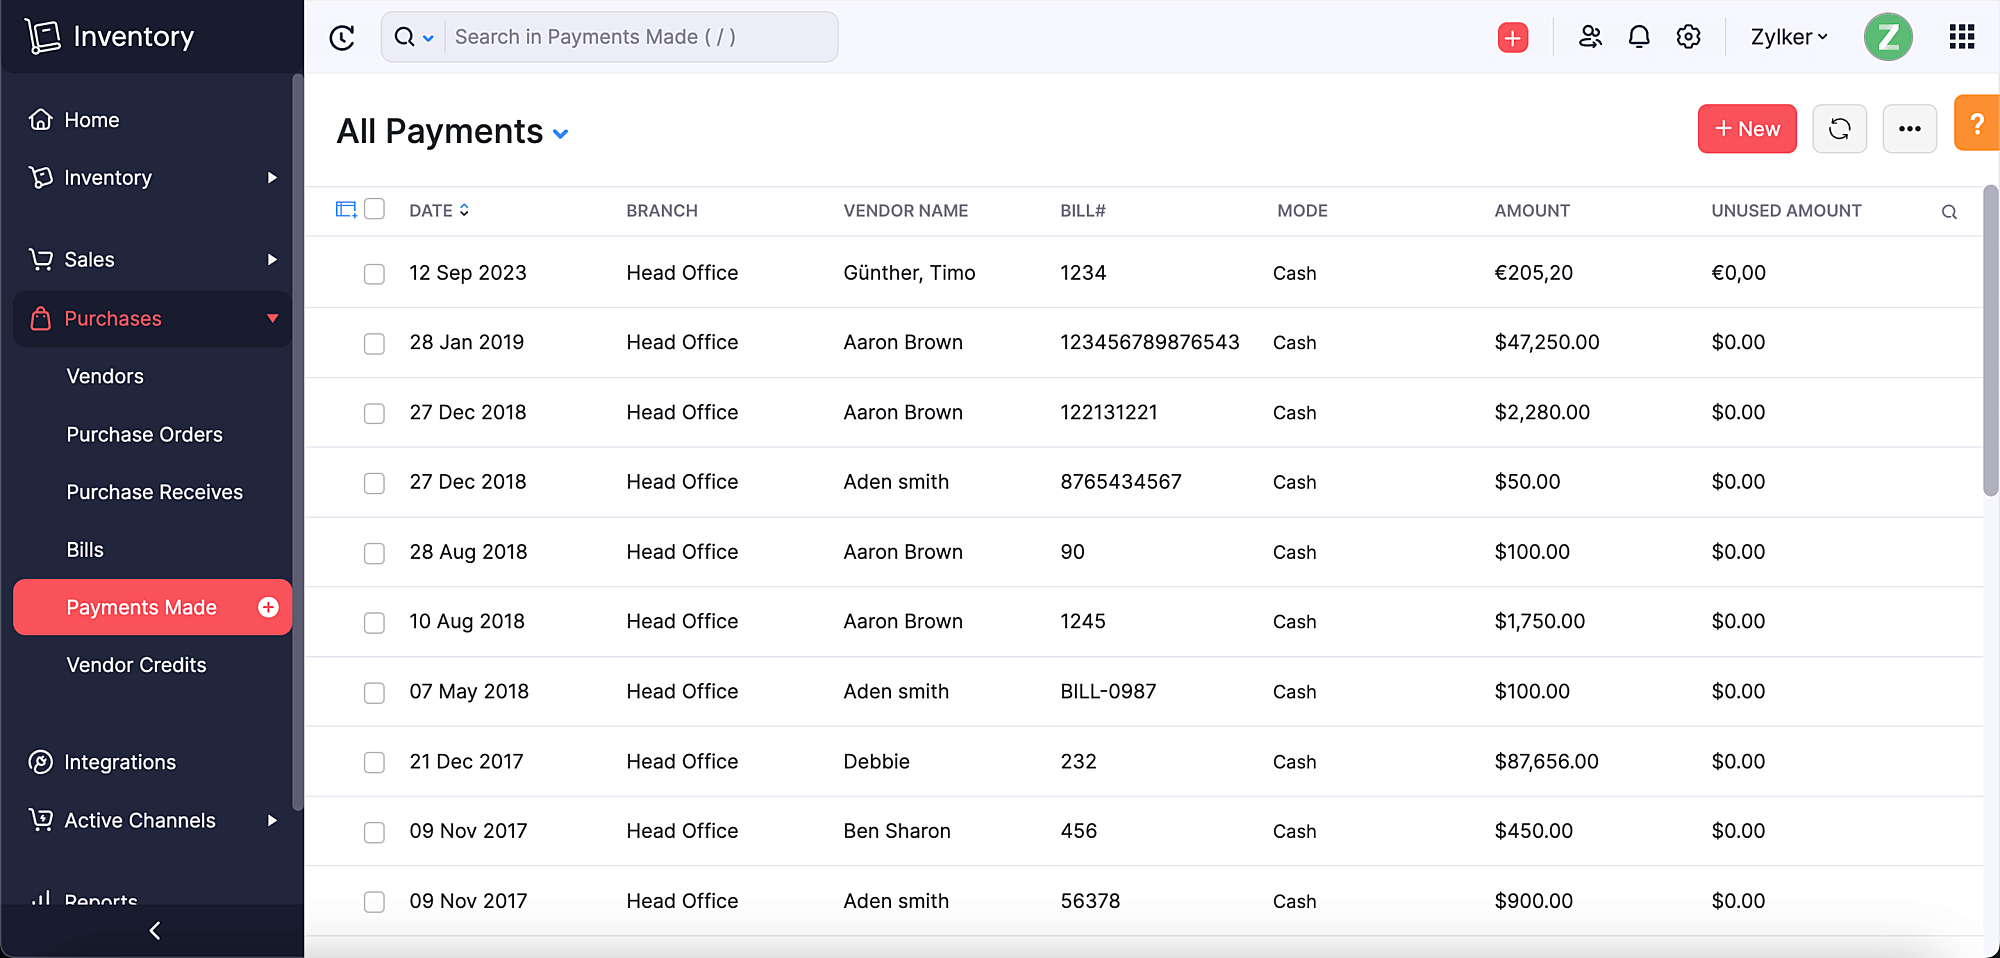Click the red quick-create plus icon

1513,36
